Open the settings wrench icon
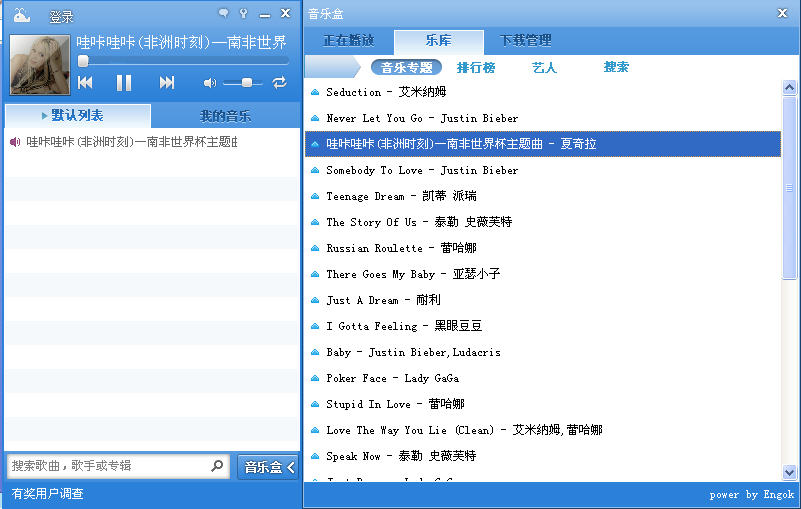801x509 pixels. click(x=243, y=14)
